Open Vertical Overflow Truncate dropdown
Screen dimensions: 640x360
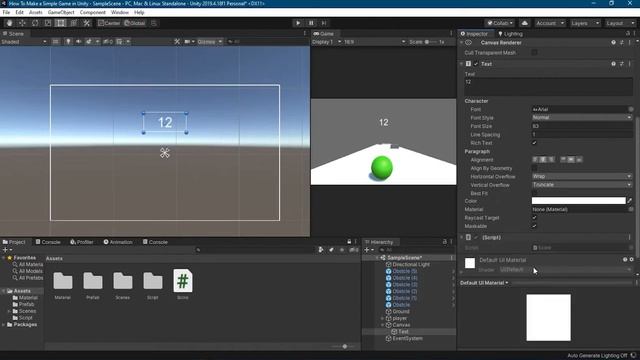(x=582, y=185)
